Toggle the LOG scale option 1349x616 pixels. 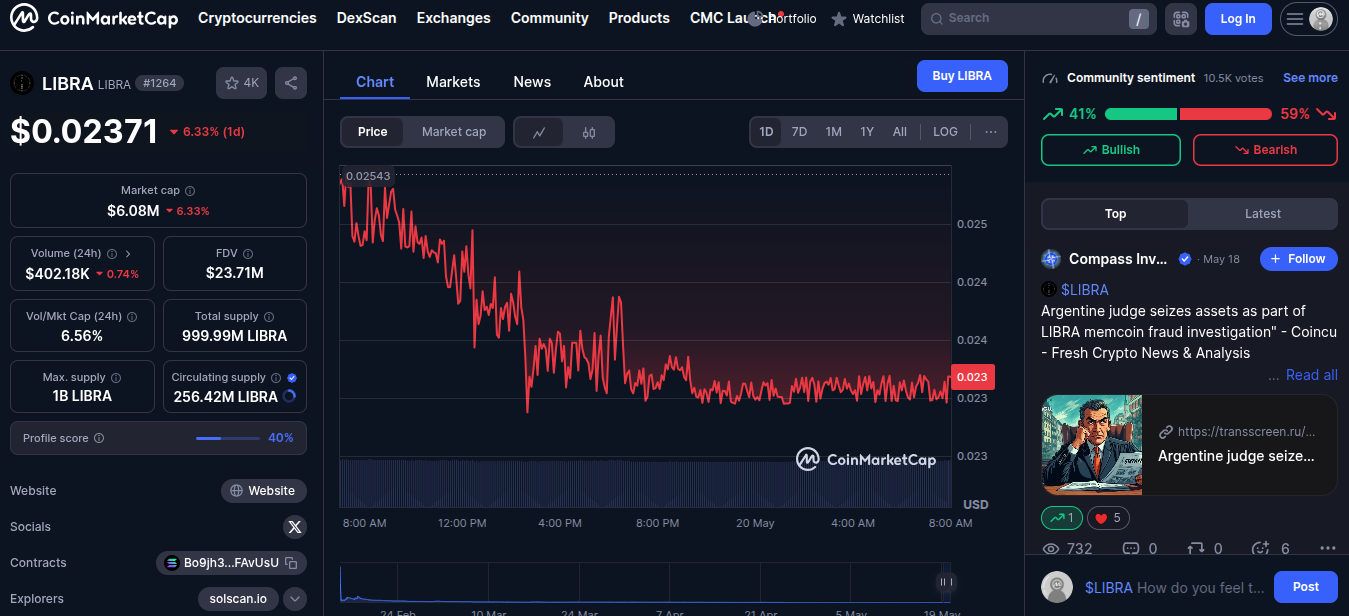945,132
